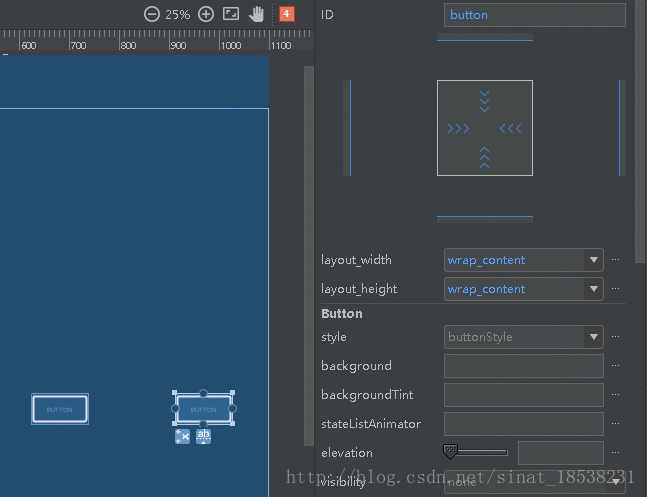647x497 pixels.
Task: Open the ellipsis button next to stateListAnimator
Action: coord(615,423)
